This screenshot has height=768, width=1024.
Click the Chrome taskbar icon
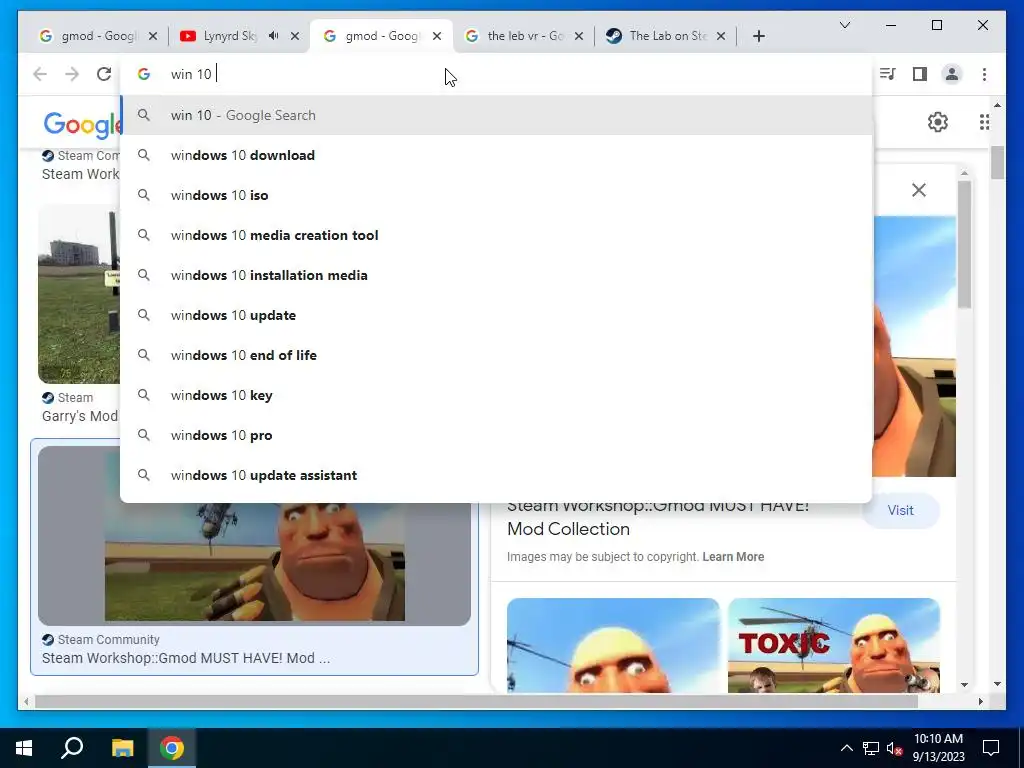point(172,748)
